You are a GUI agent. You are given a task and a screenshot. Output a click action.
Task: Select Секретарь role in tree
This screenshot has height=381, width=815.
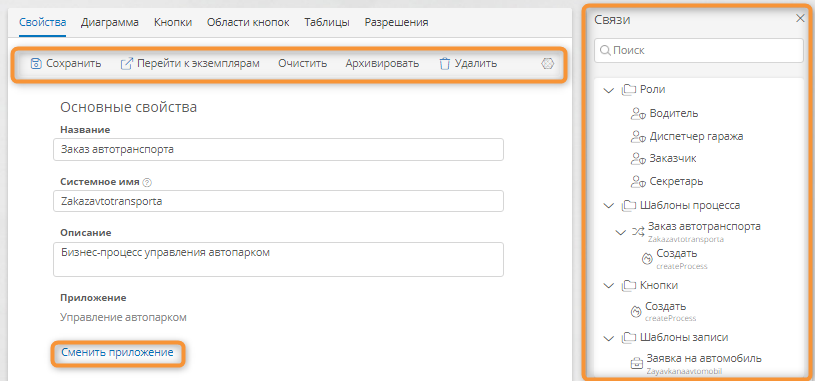point(676,181)
